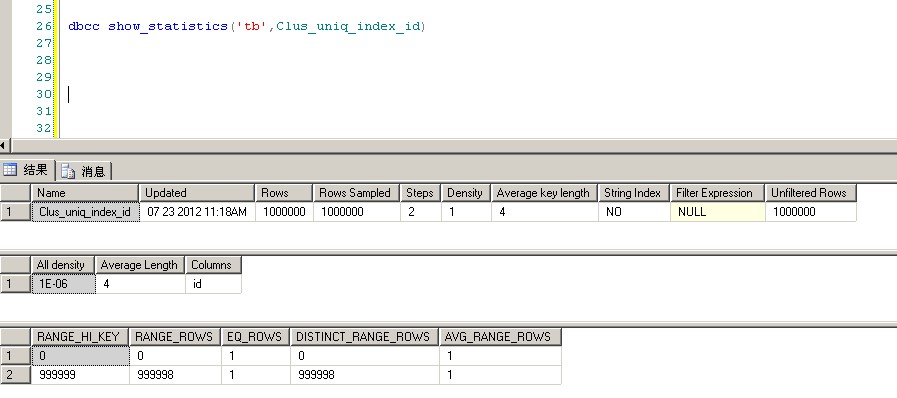Screen dimensions: 897x398
Task: Select the Columns header in density grid
Action: coord(213,265)
